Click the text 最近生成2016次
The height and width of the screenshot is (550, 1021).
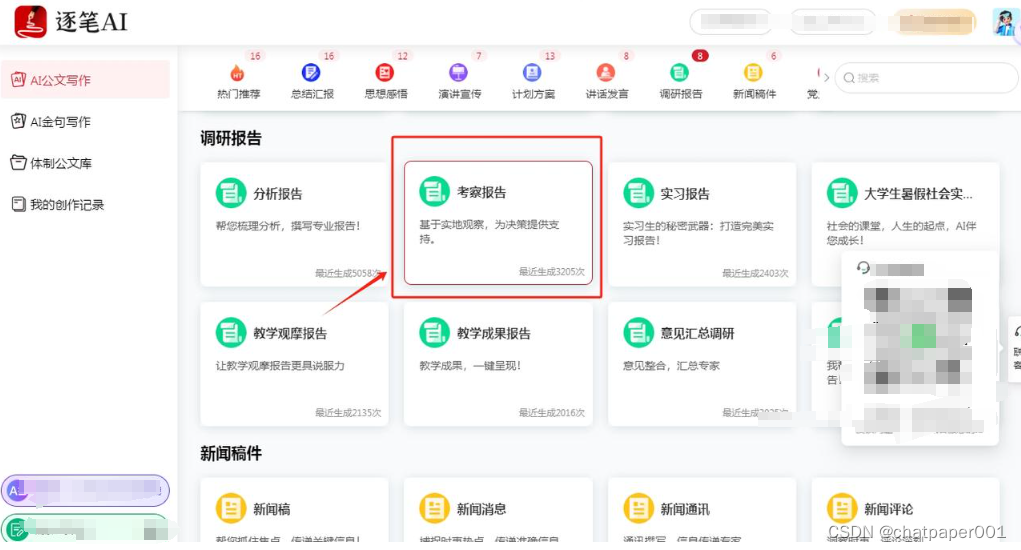point(552,413)
